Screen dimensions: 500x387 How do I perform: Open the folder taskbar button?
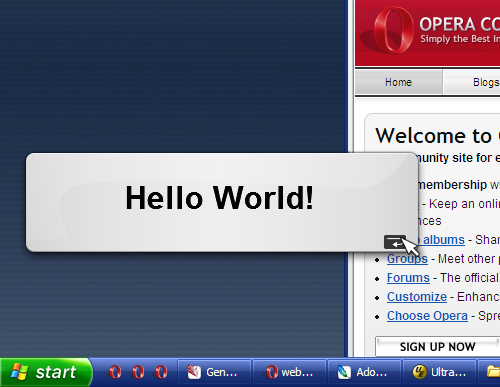click(489, 372)
